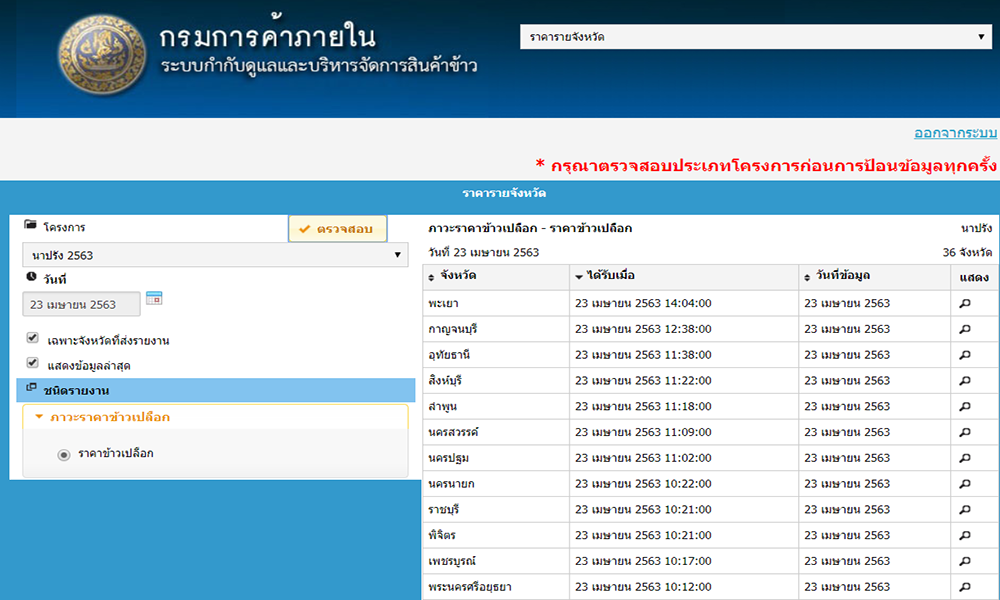1000x600 pixels.
Task: Open the magnifier icon for พิจิตร row
Action: click(965, 536)
